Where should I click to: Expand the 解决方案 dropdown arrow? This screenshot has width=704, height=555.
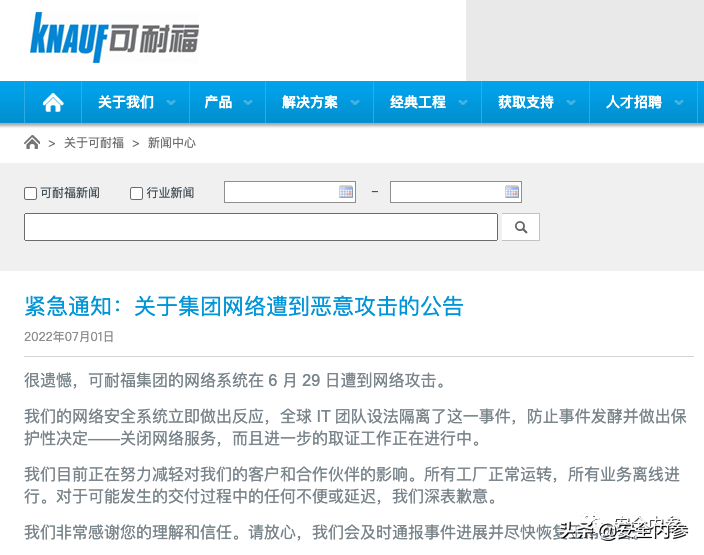point(355,103)
